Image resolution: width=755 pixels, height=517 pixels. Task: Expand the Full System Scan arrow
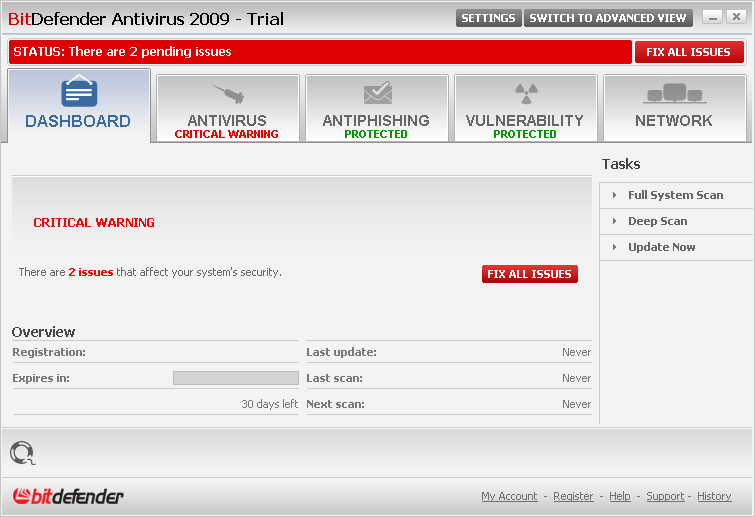(x=614, y=195)
